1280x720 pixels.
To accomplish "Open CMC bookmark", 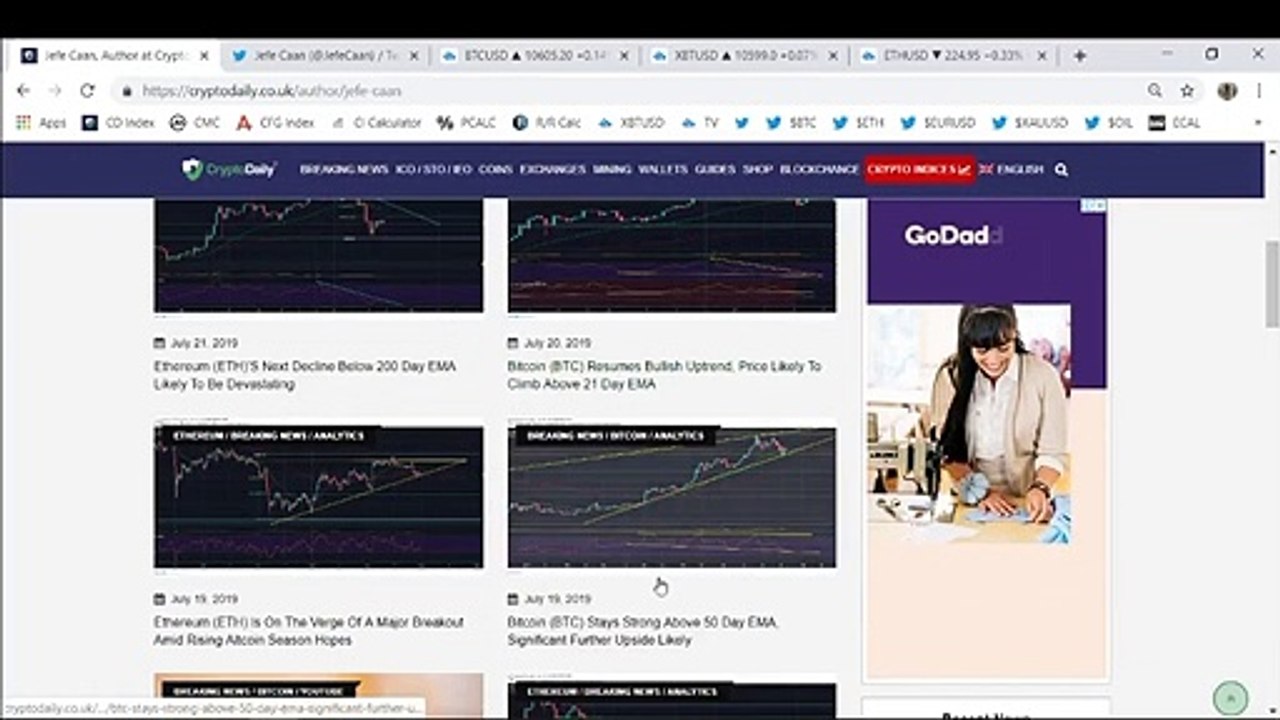I will [x=195, y=123].
